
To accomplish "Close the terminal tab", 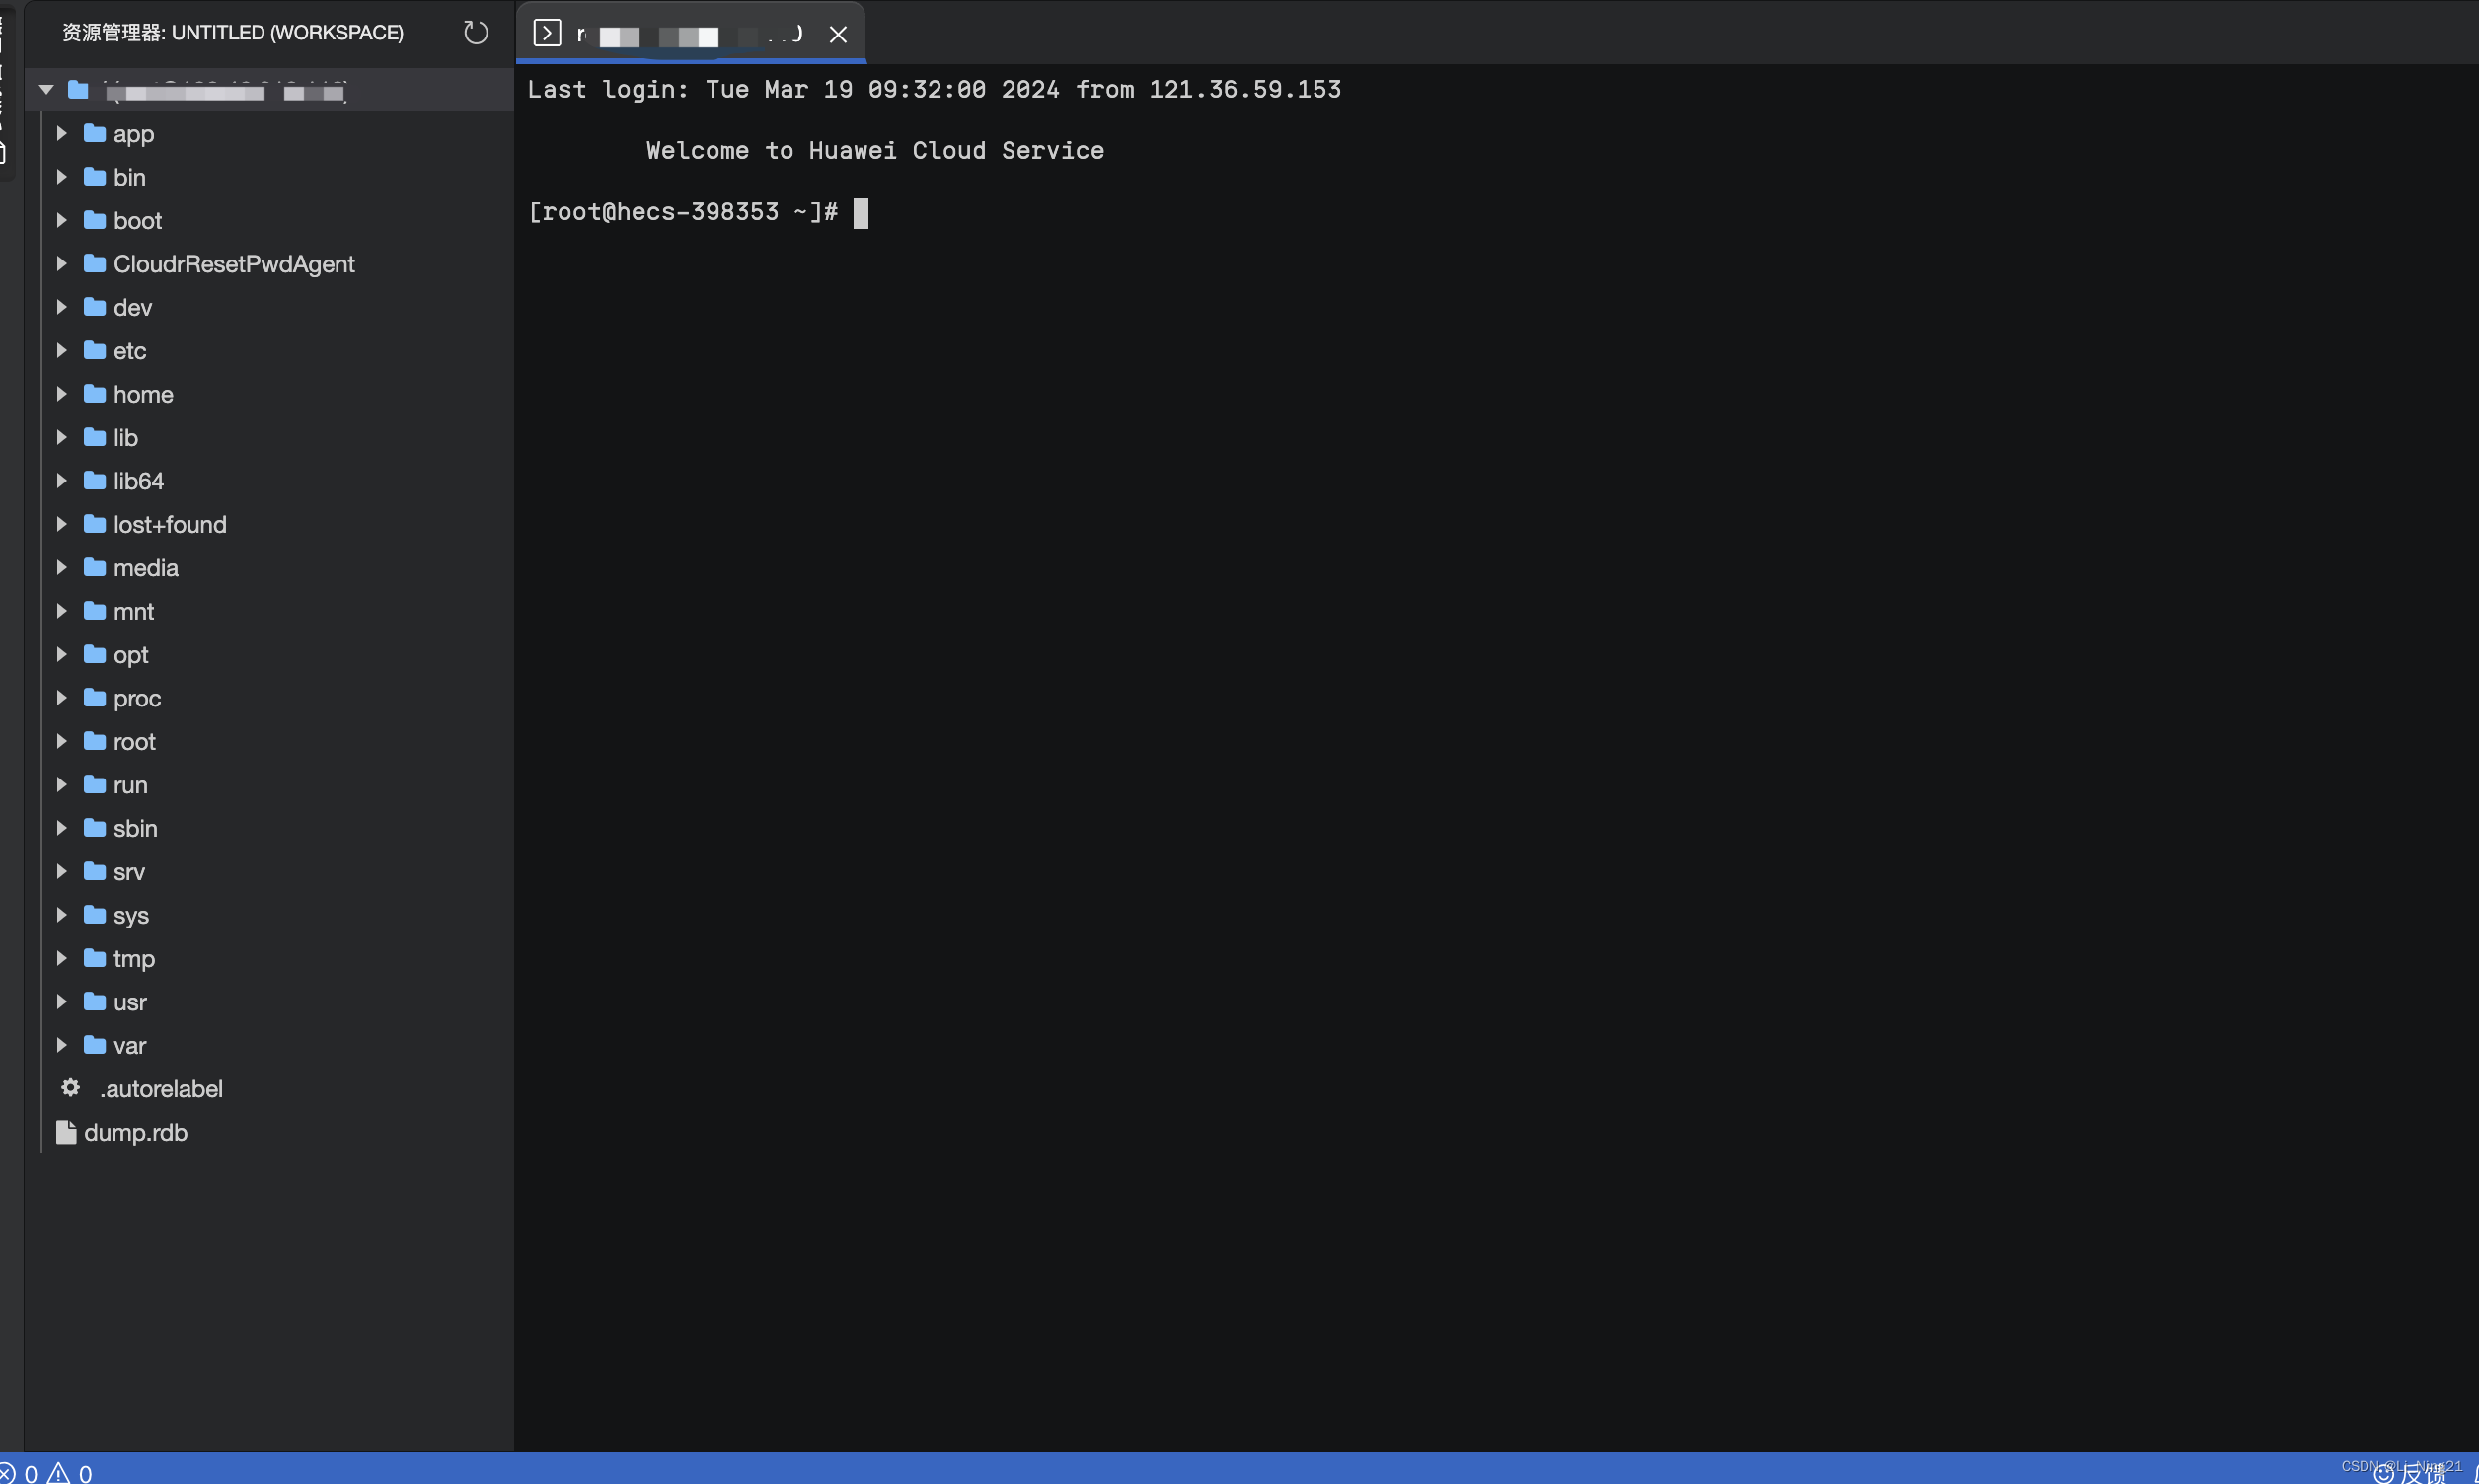I will (838, 35).
